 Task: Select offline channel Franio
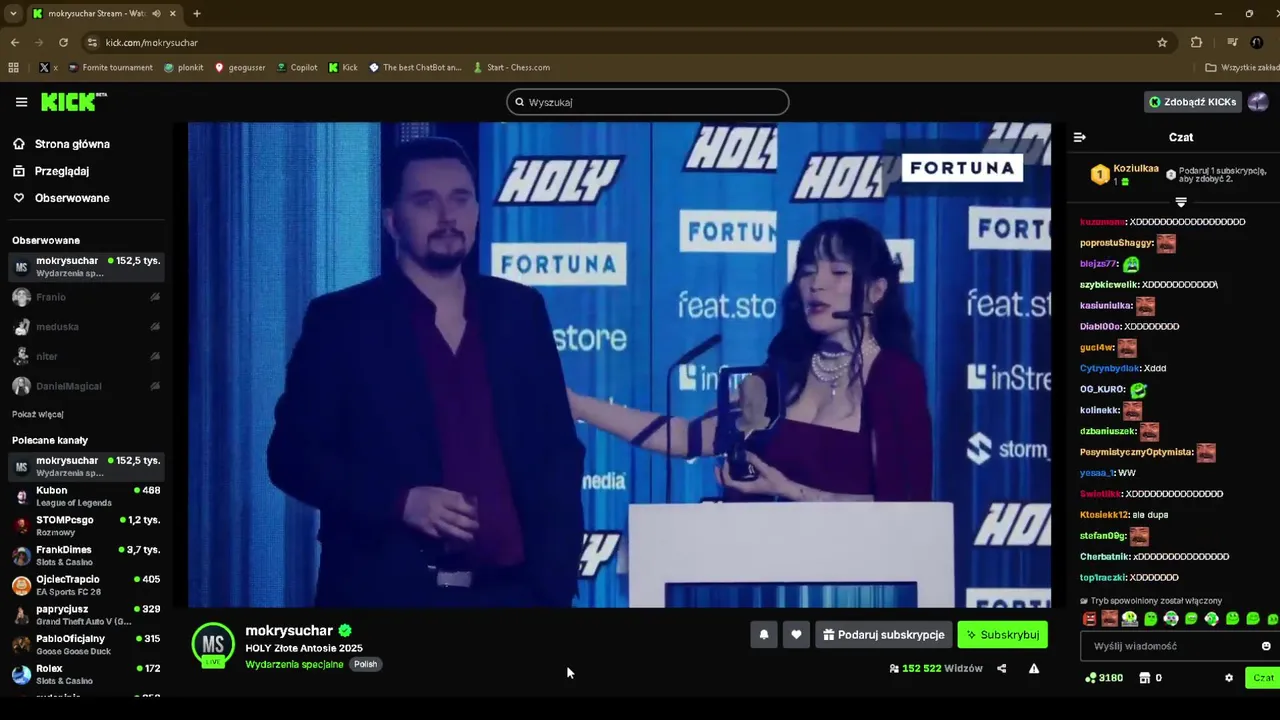click(x=86, y=297)
